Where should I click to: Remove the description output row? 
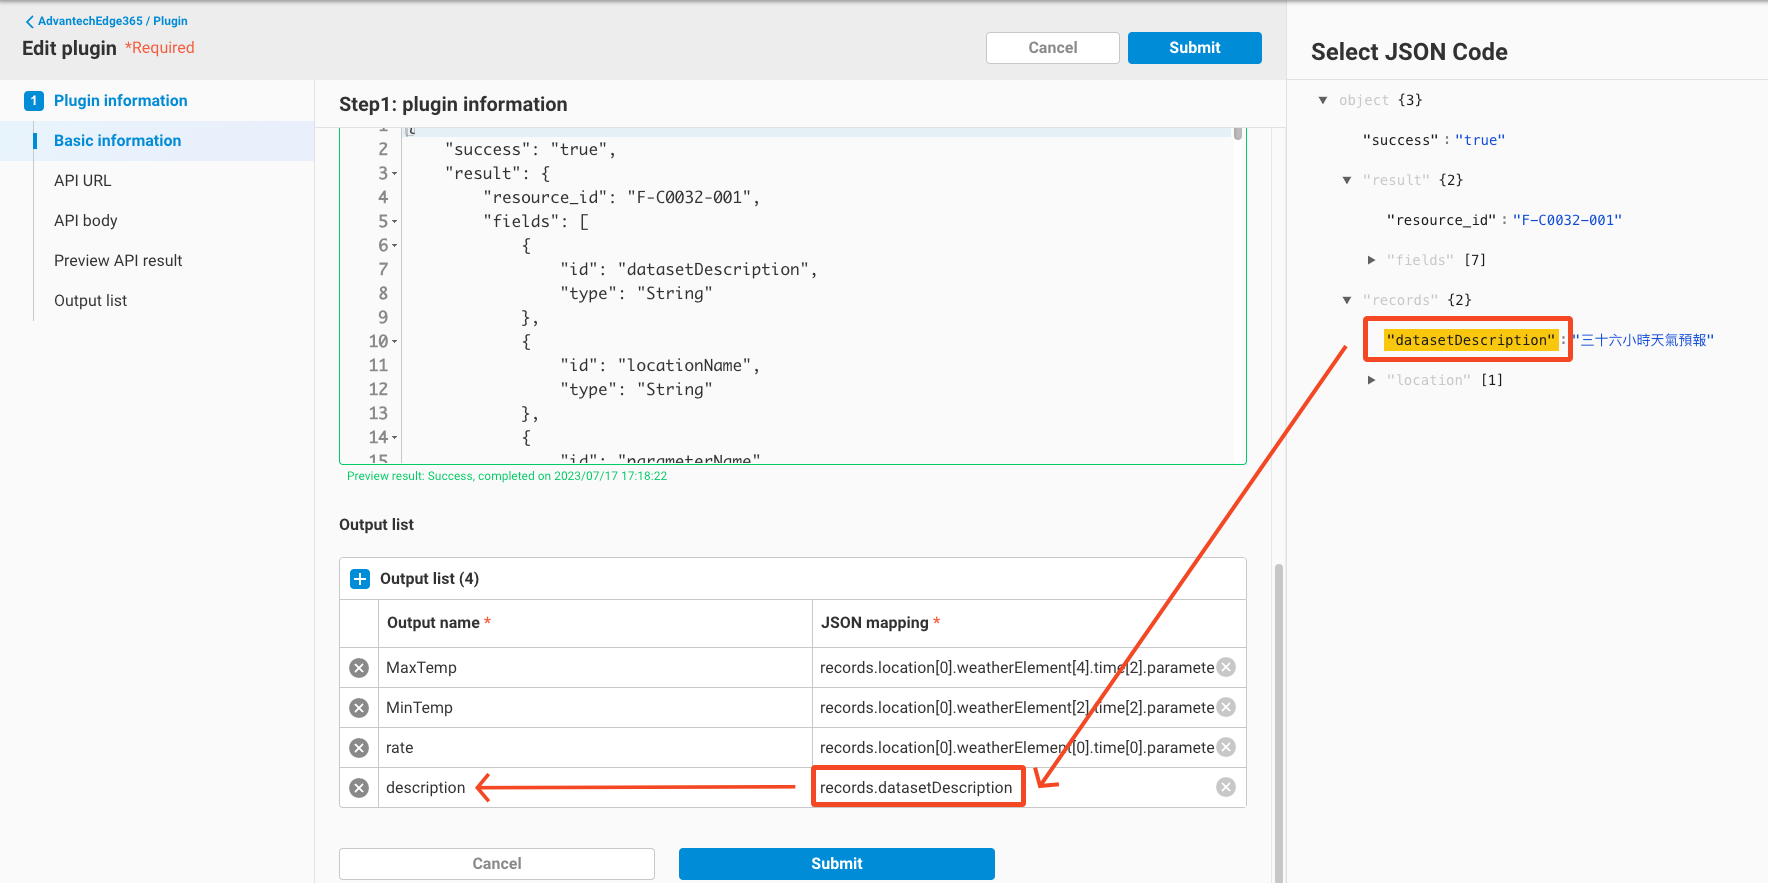click(359, 788)
